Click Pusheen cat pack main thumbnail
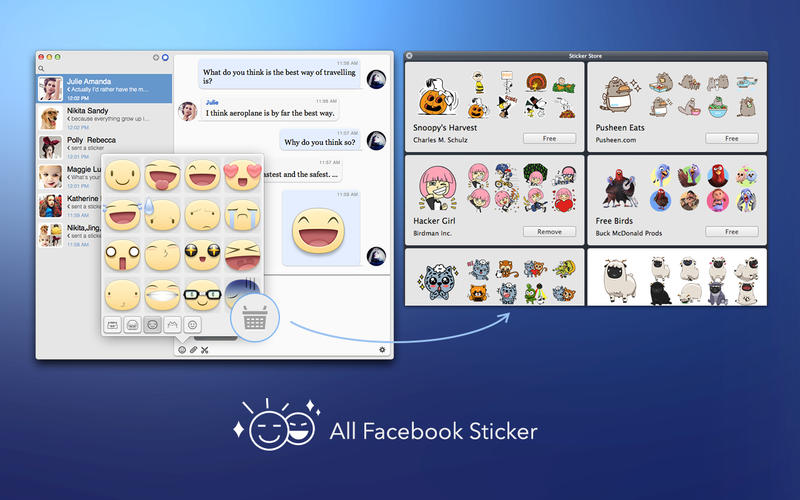Screen dimensions: 800x500 (619, 94)
